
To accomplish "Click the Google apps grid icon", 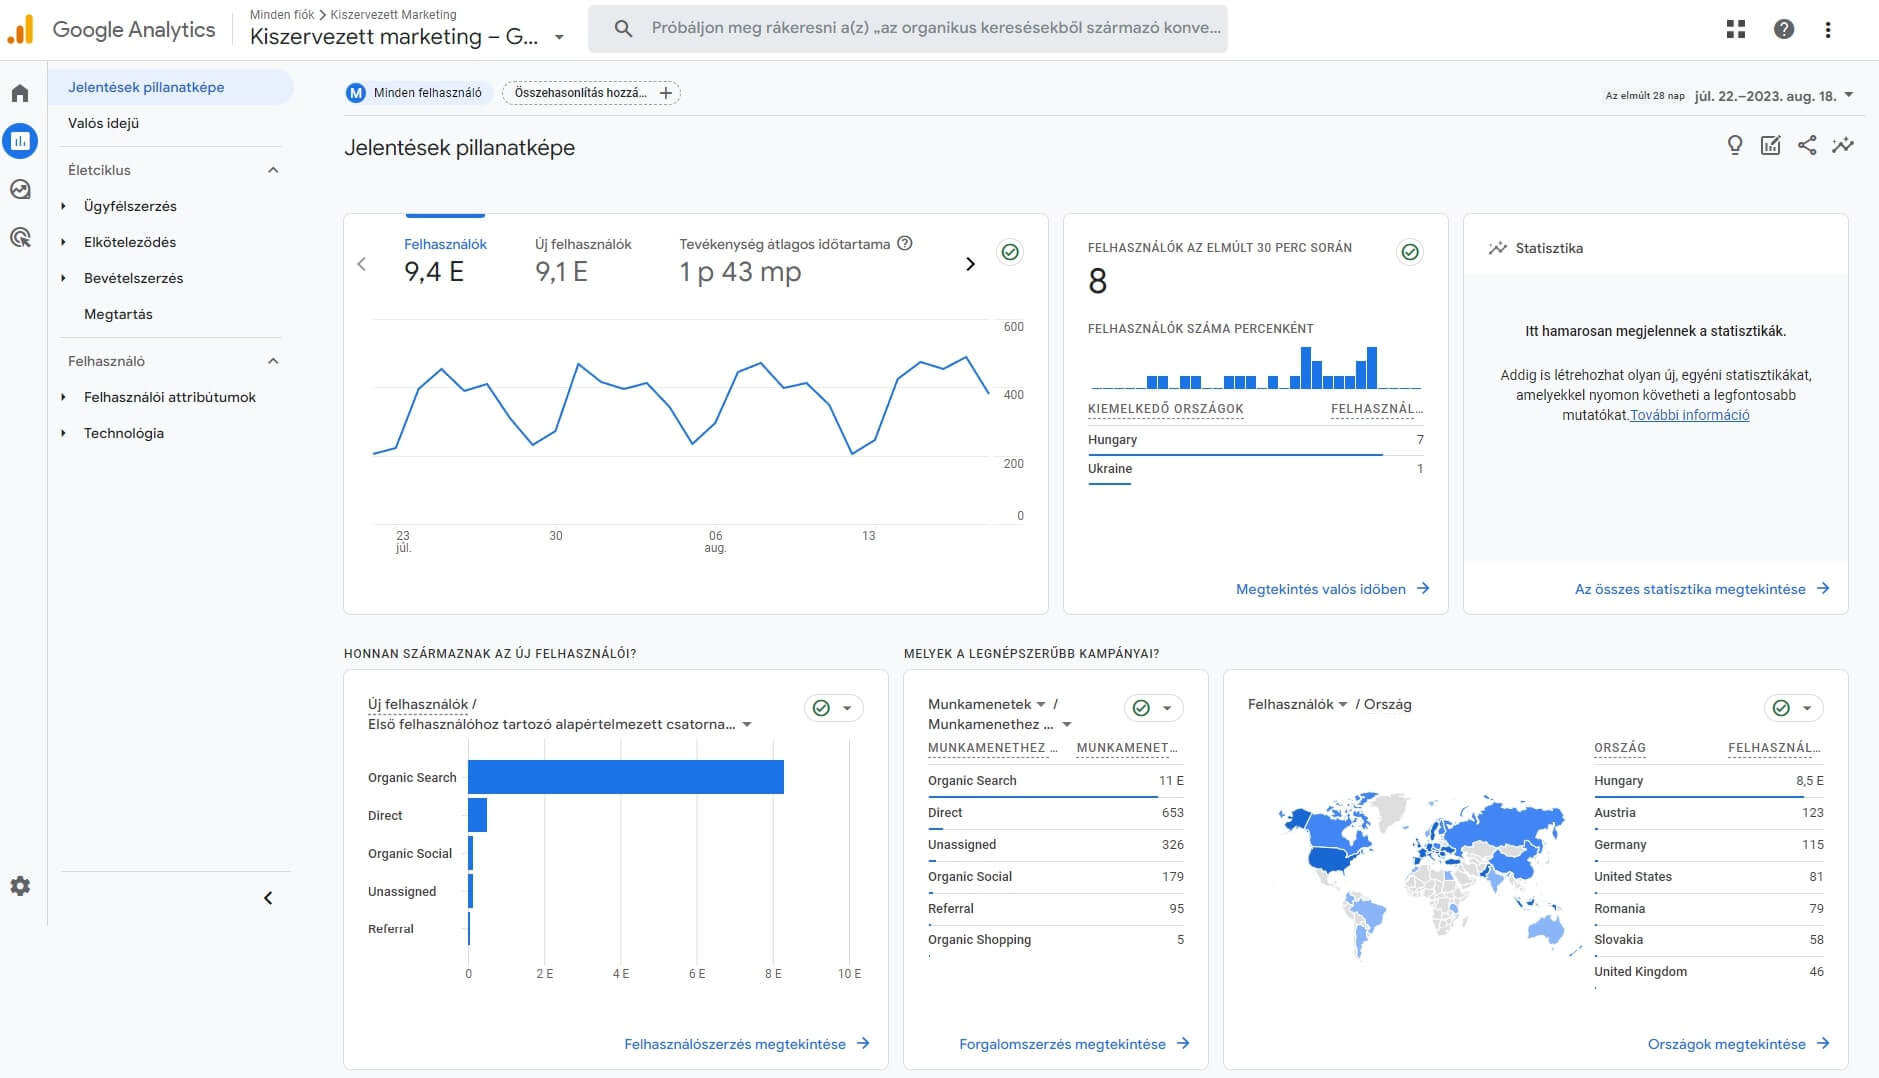I will pos(1736,29).
